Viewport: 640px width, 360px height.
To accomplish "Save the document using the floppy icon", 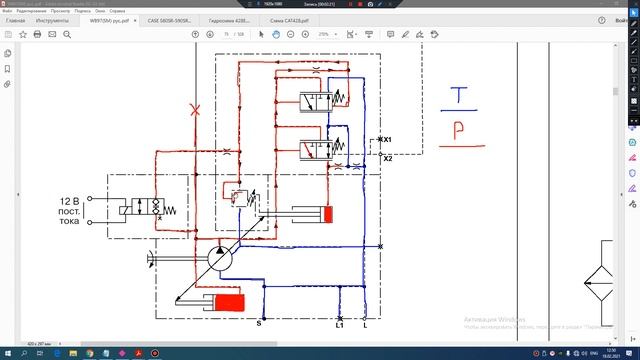I will pos(8,35).
